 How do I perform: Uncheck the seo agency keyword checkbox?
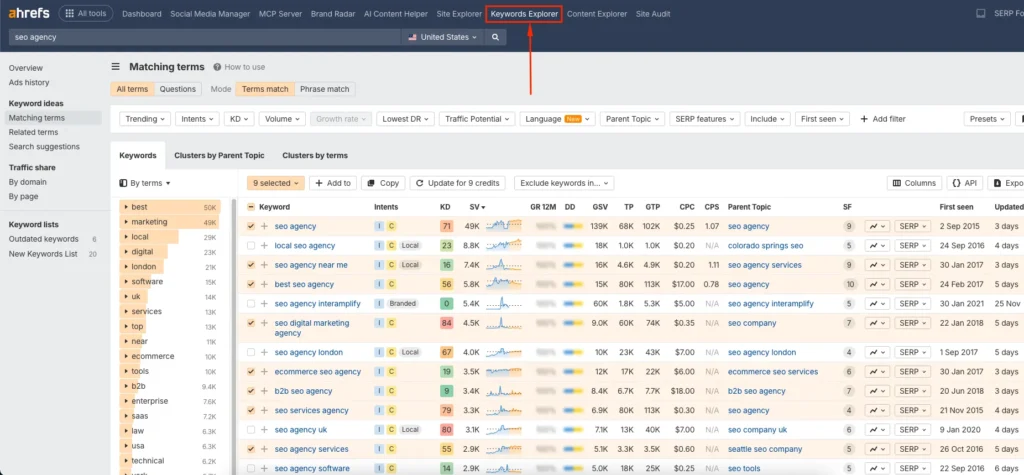[x=251, y=226]
